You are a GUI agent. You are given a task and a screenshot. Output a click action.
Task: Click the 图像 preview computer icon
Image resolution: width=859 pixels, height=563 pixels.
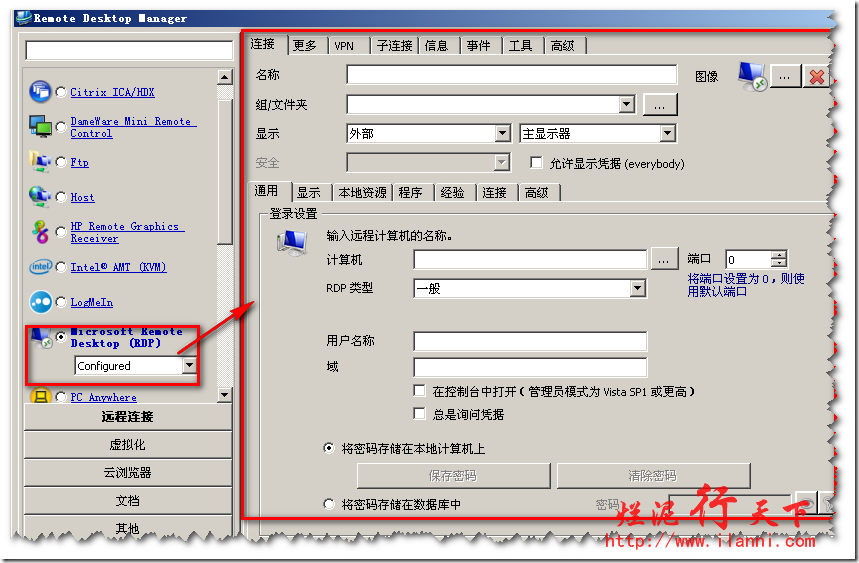tap(752, 76)
